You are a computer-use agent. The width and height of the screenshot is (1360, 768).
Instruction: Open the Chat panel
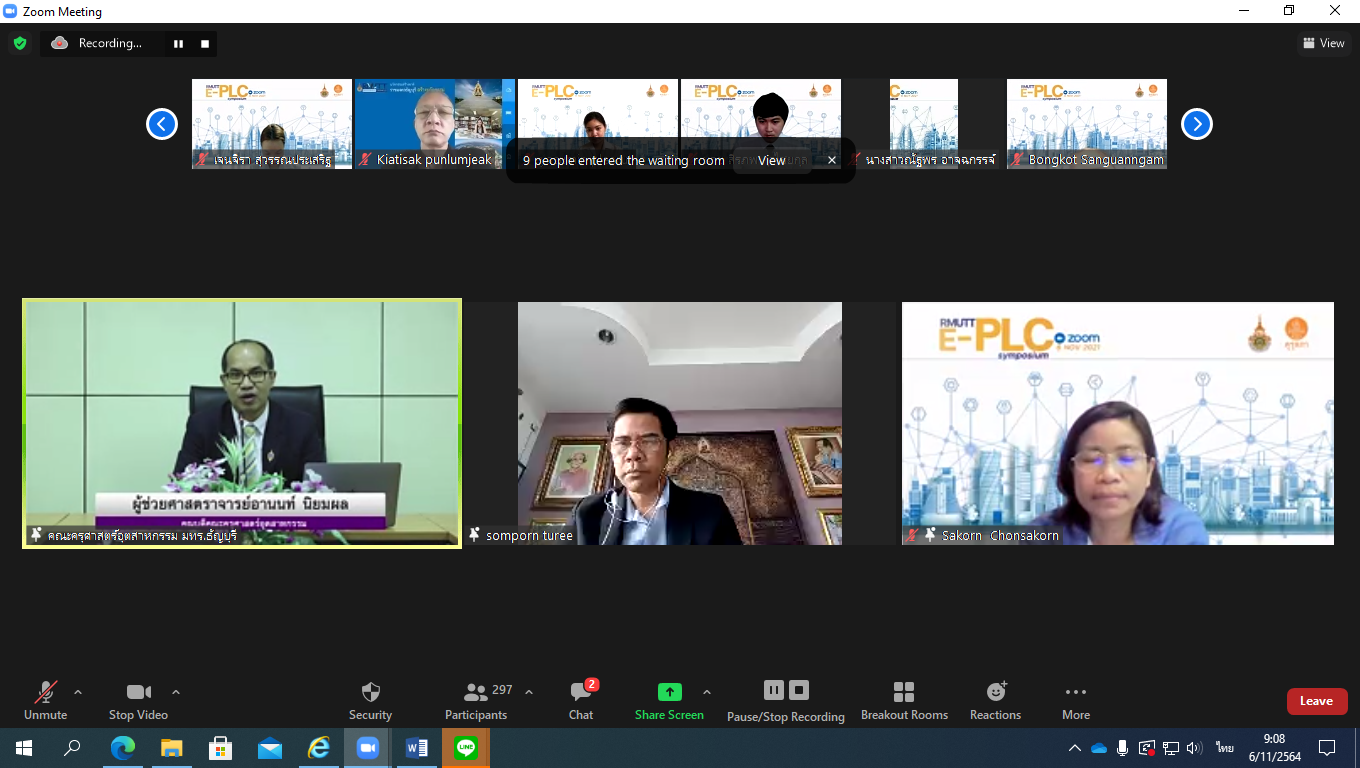tap(581, 700)
